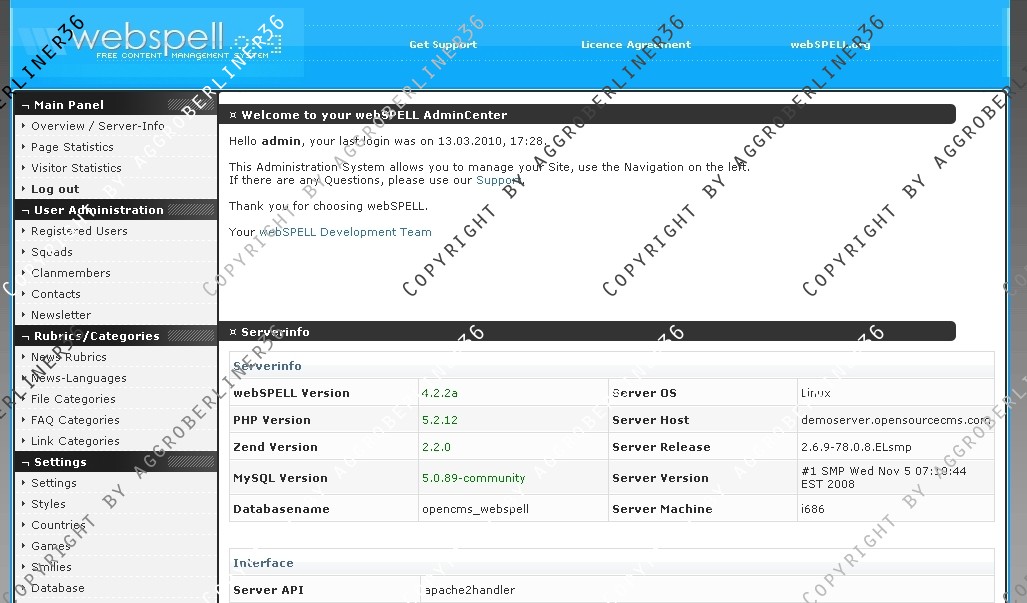1027x603 pixels.
Task: Open the Games page
Action: [50, 545]
